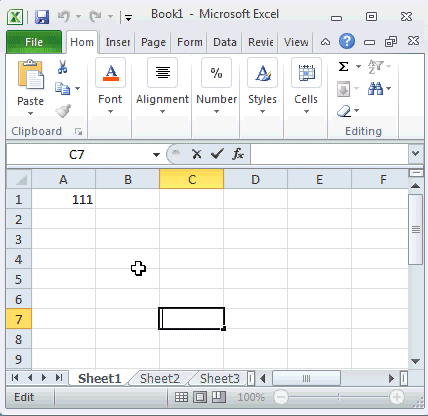Open the File tab

coord(34,42)
